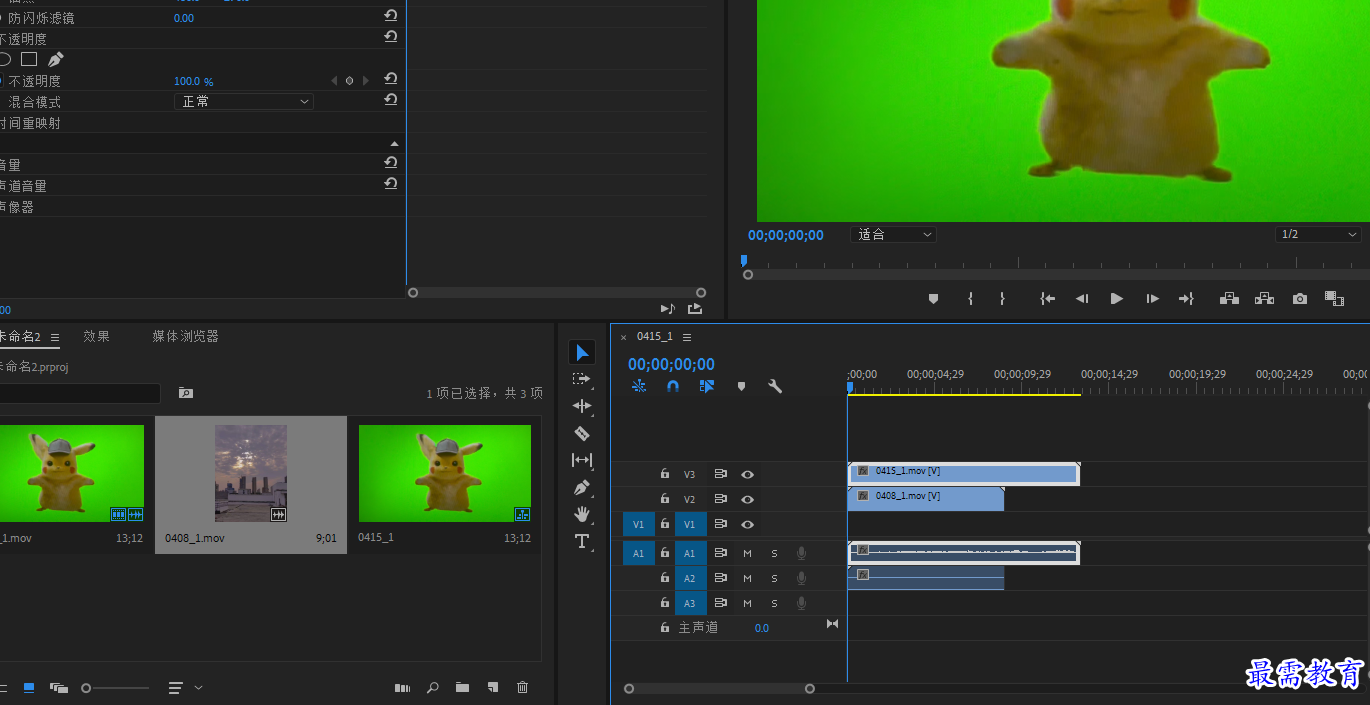Toggle snapping magnet in the timeline
This screenshot has width=1370, height=705.
673,386
